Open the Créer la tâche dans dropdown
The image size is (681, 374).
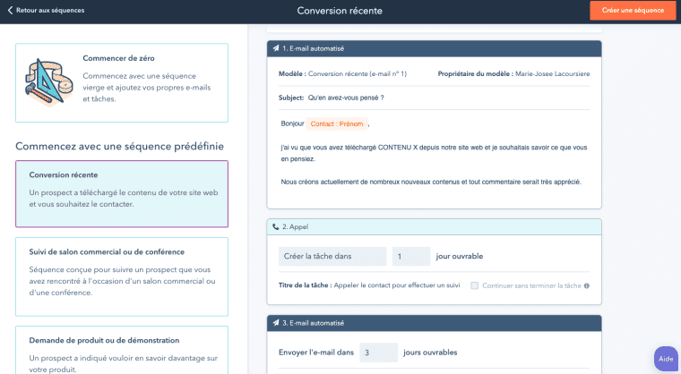point(332,256)
